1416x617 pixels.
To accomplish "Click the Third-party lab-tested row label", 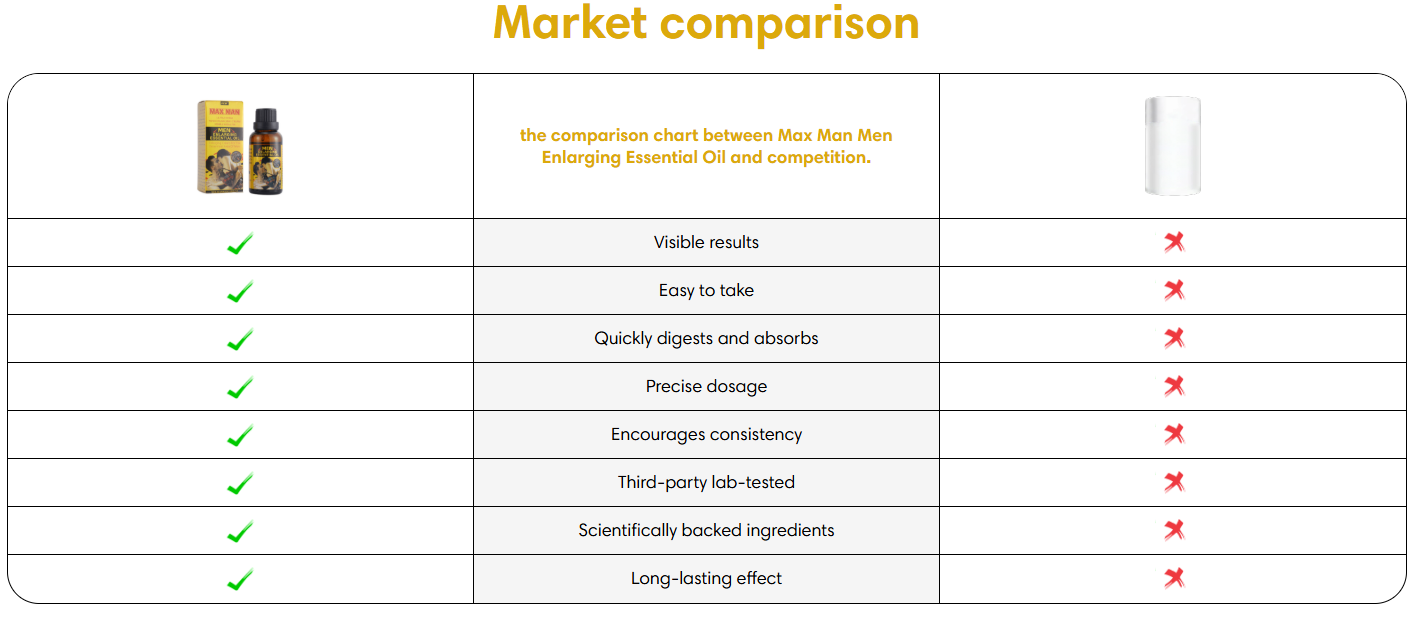I will click(706, 482).
